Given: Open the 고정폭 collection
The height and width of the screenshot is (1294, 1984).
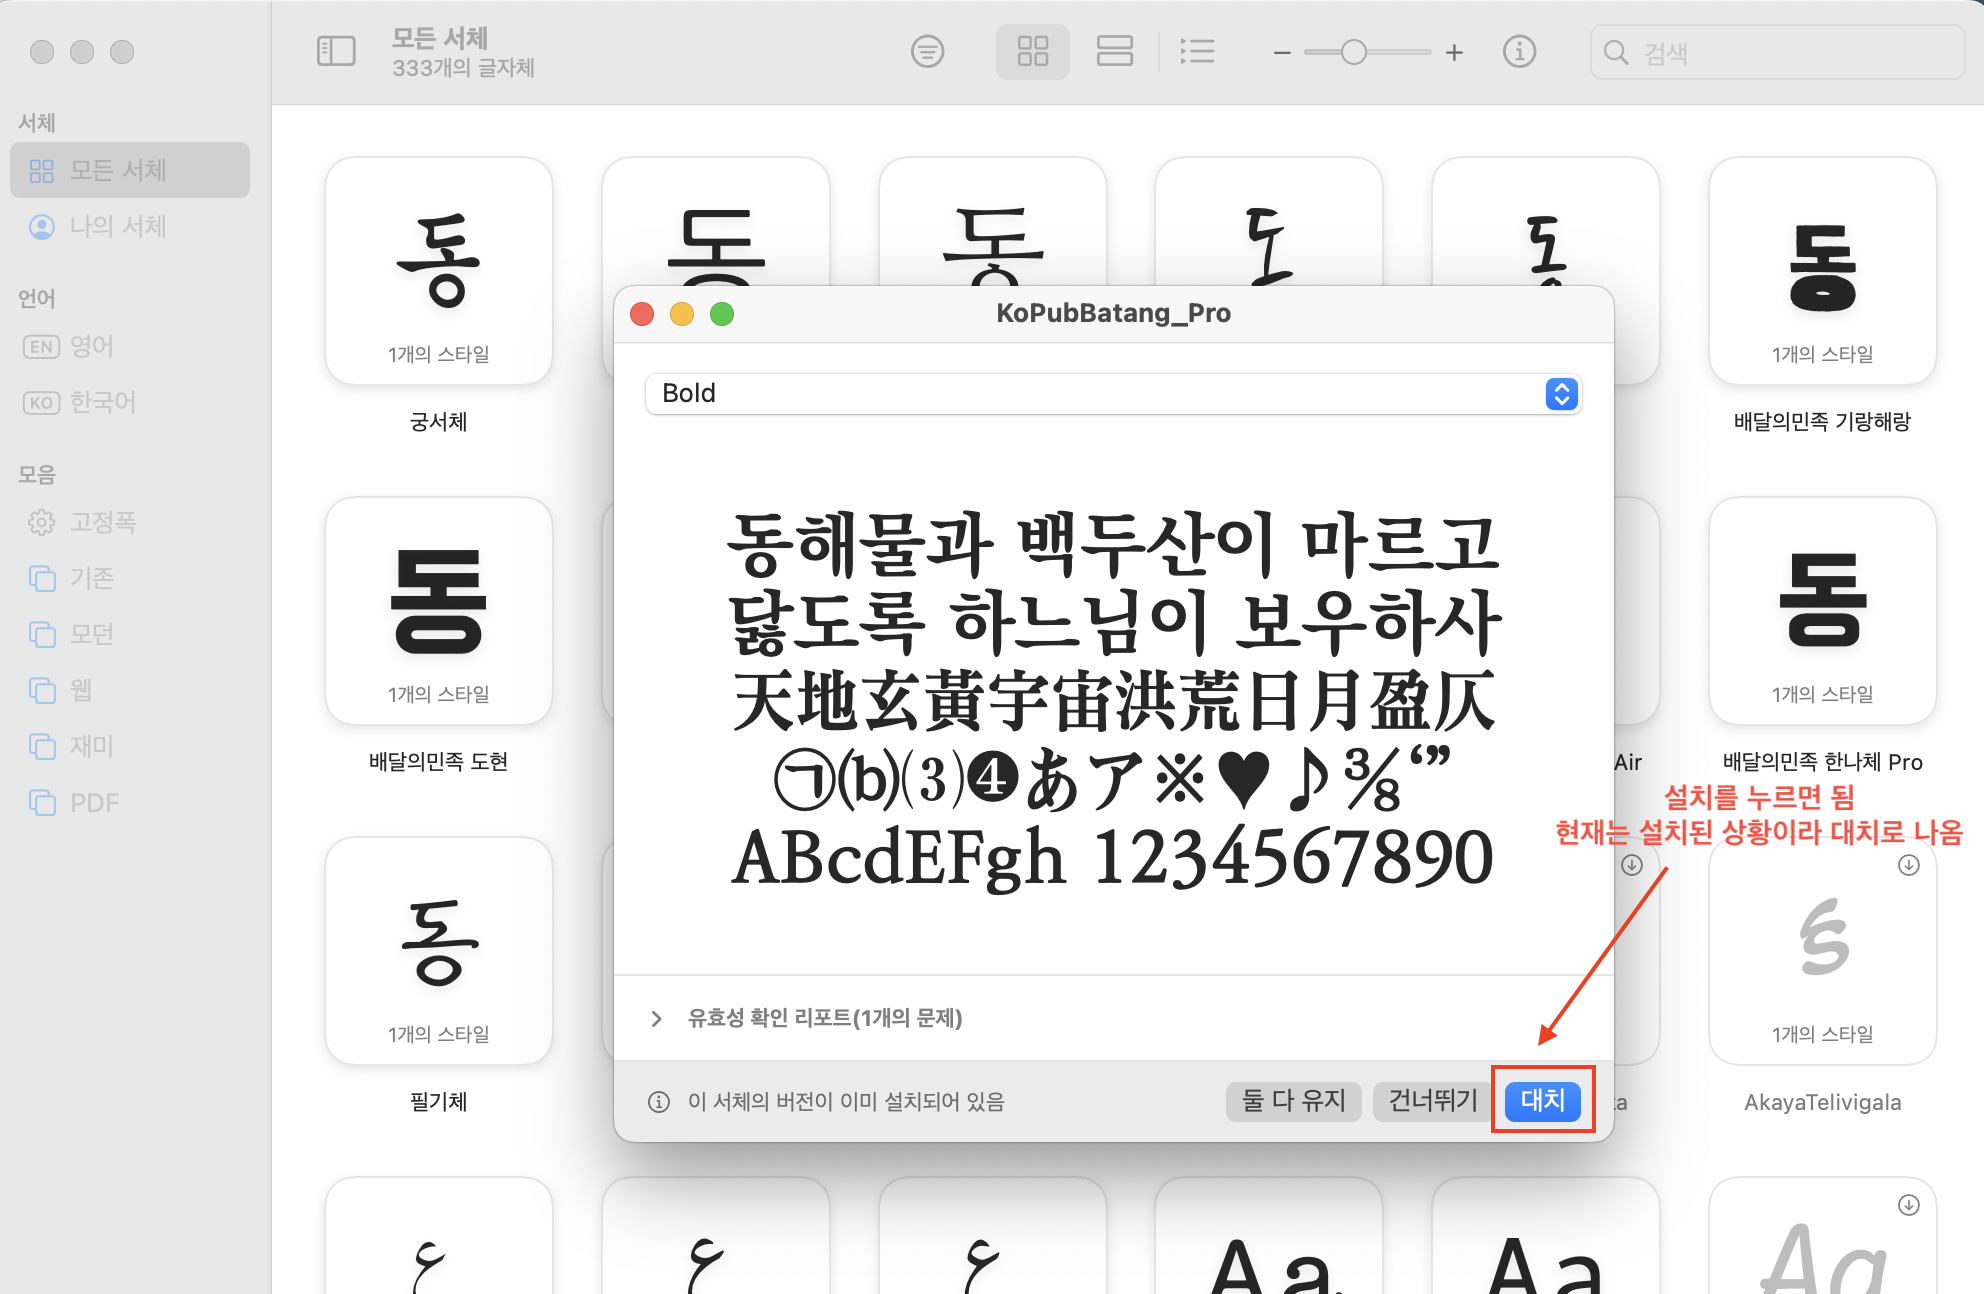Looking at the screenshot, I should pos(102,522).
